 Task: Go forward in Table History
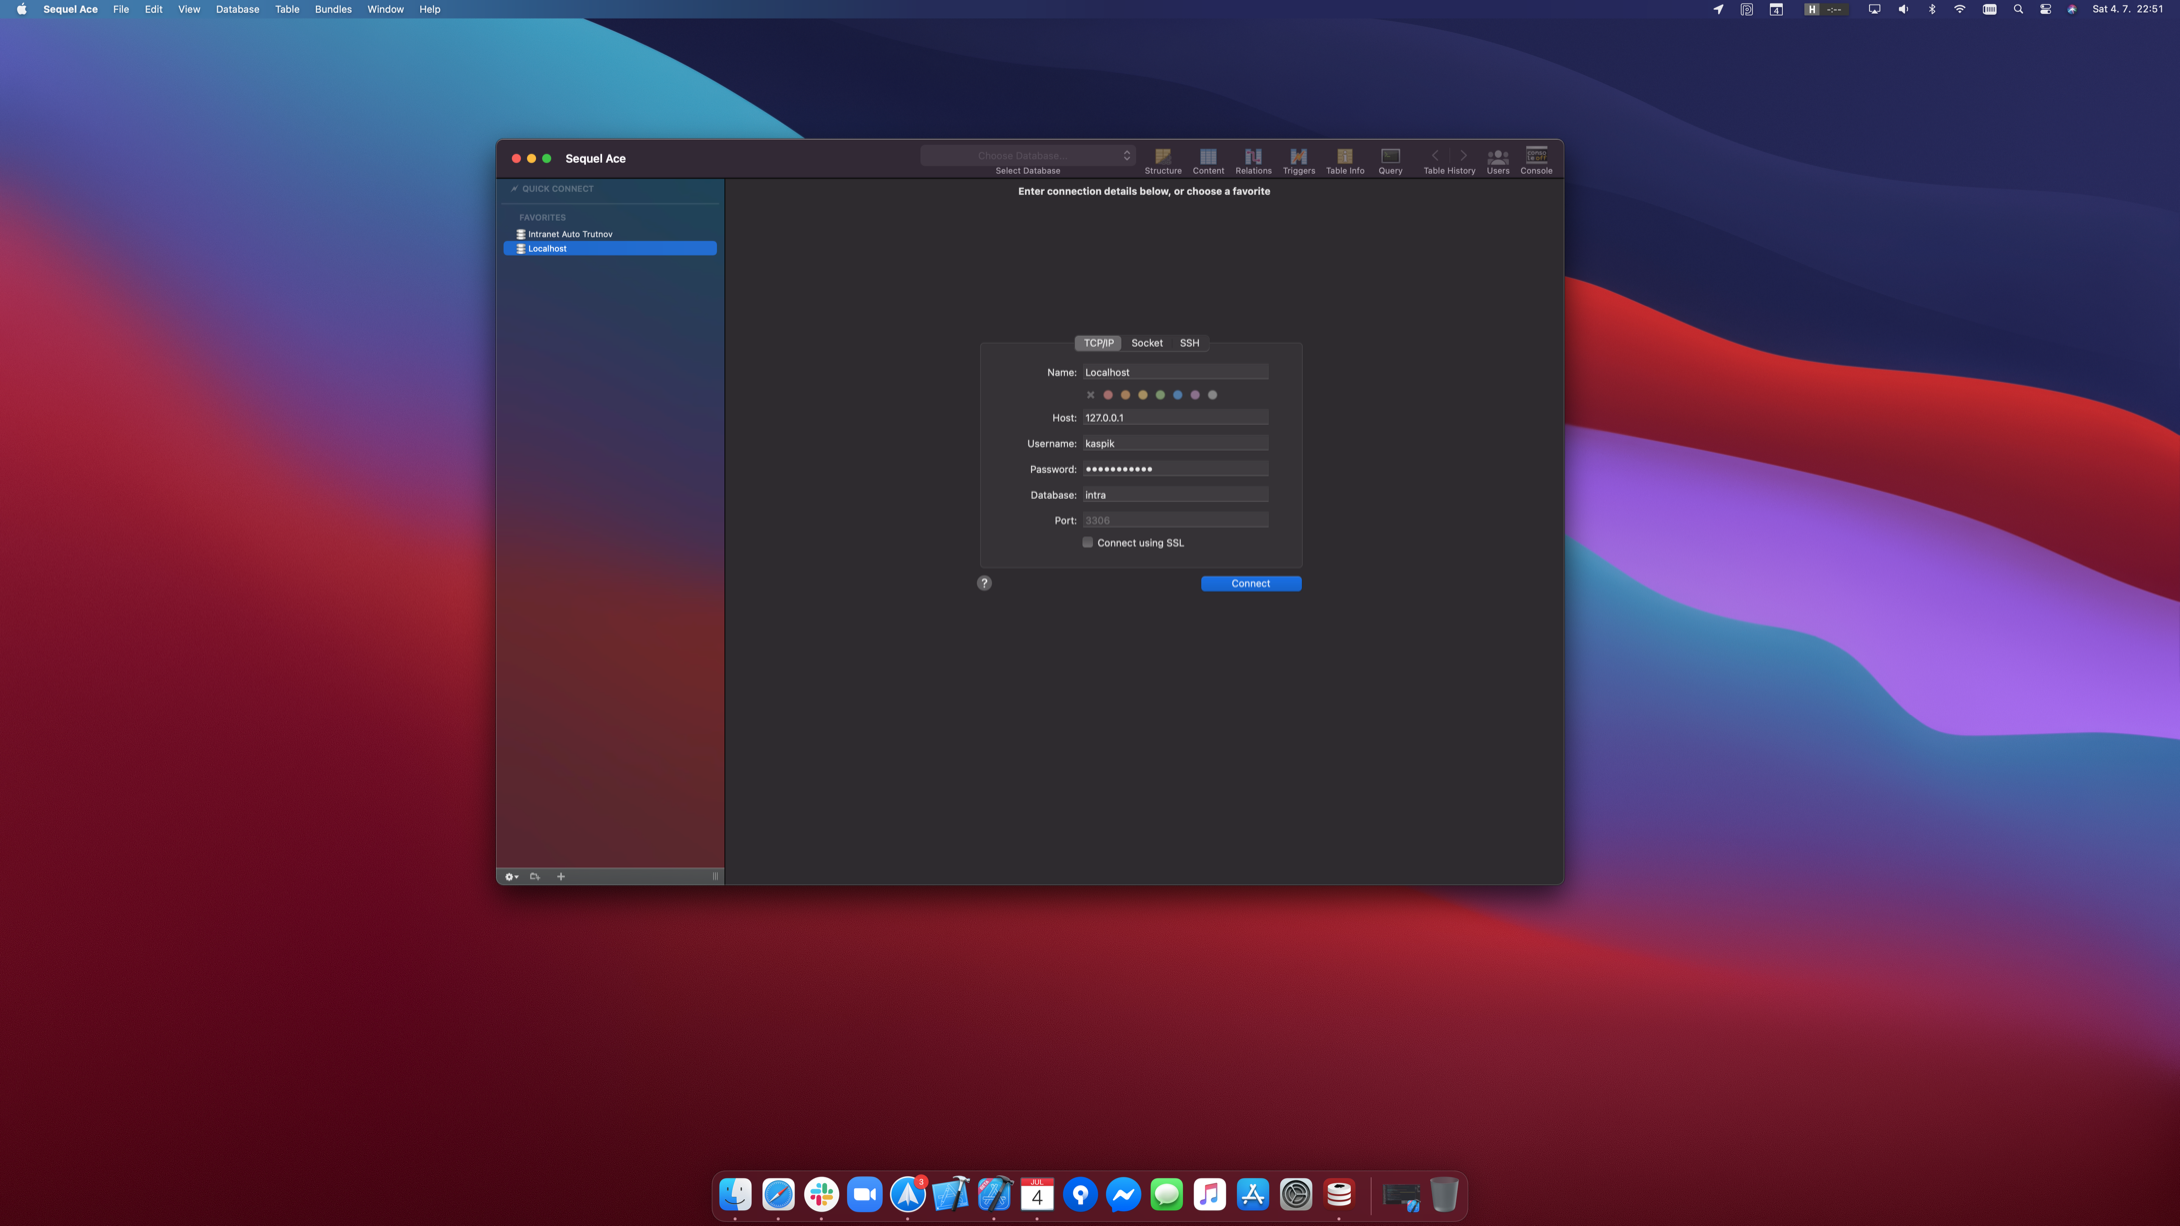[x=1463, y=155]
